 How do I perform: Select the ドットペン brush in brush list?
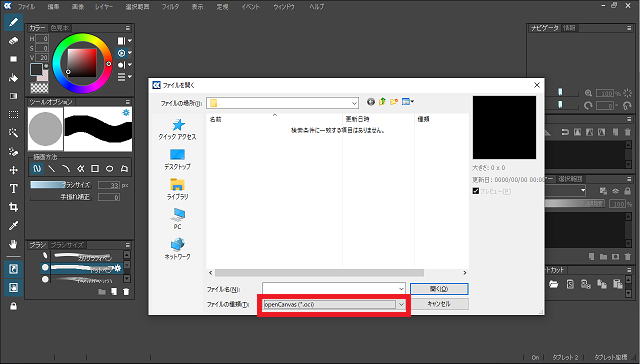[82, 268]
